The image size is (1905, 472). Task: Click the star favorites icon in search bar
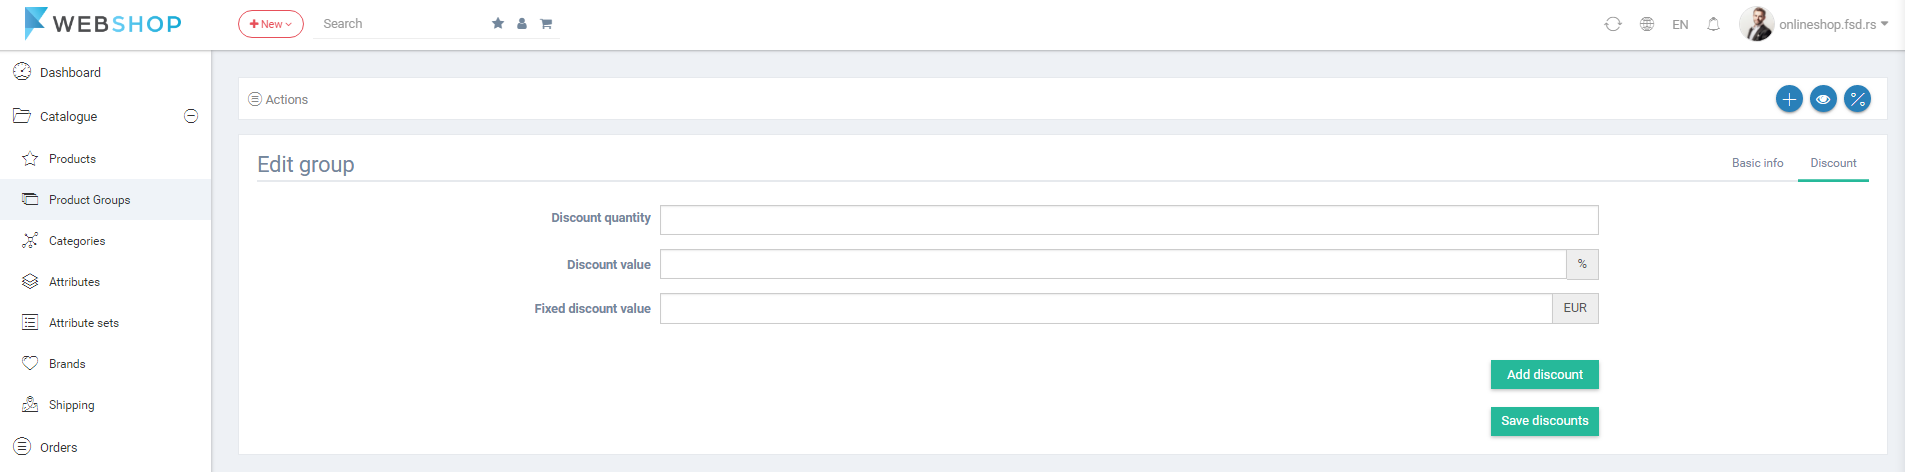498,24
